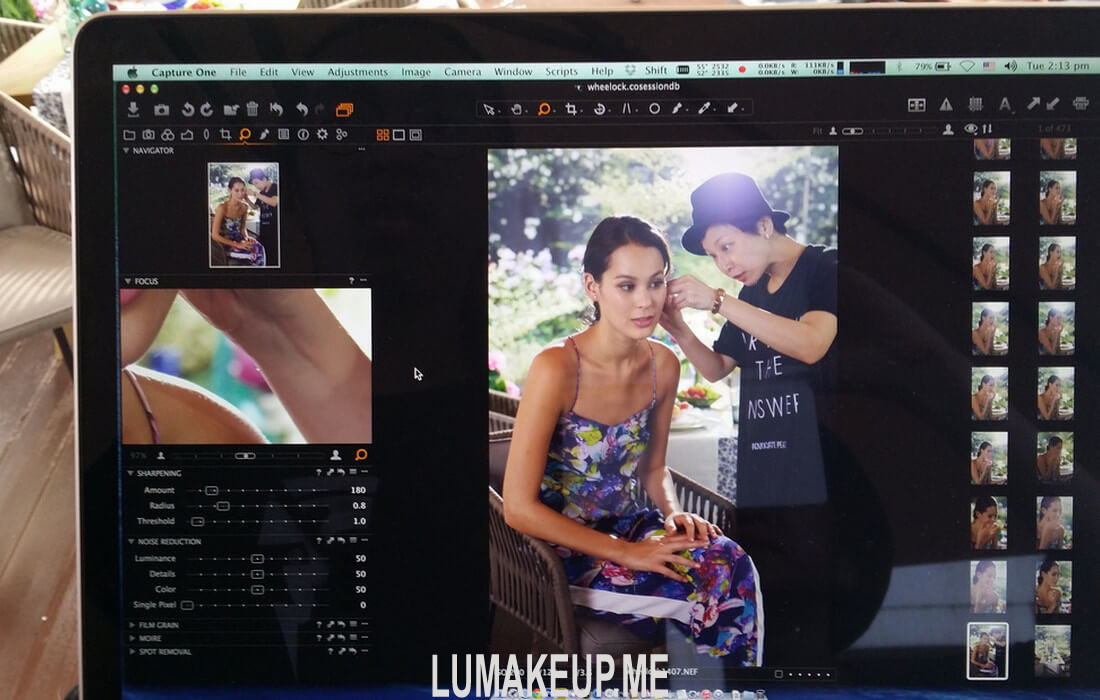This screenshot has height=700, width=1100.
Task: Collapse the Sharpening panel
Action: click(130, 473)
